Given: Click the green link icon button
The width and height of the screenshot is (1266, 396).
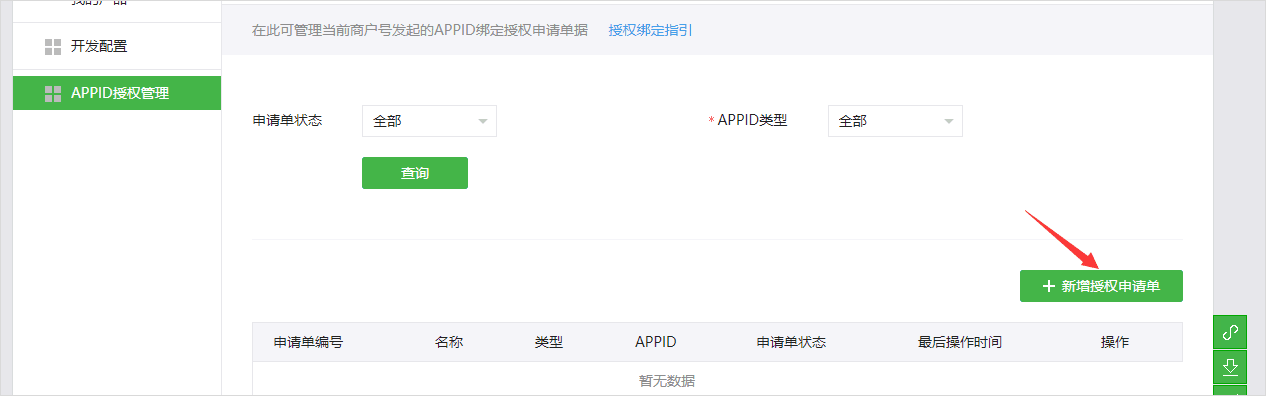Looking at the screenshot, I should (x=1231, y=331).
